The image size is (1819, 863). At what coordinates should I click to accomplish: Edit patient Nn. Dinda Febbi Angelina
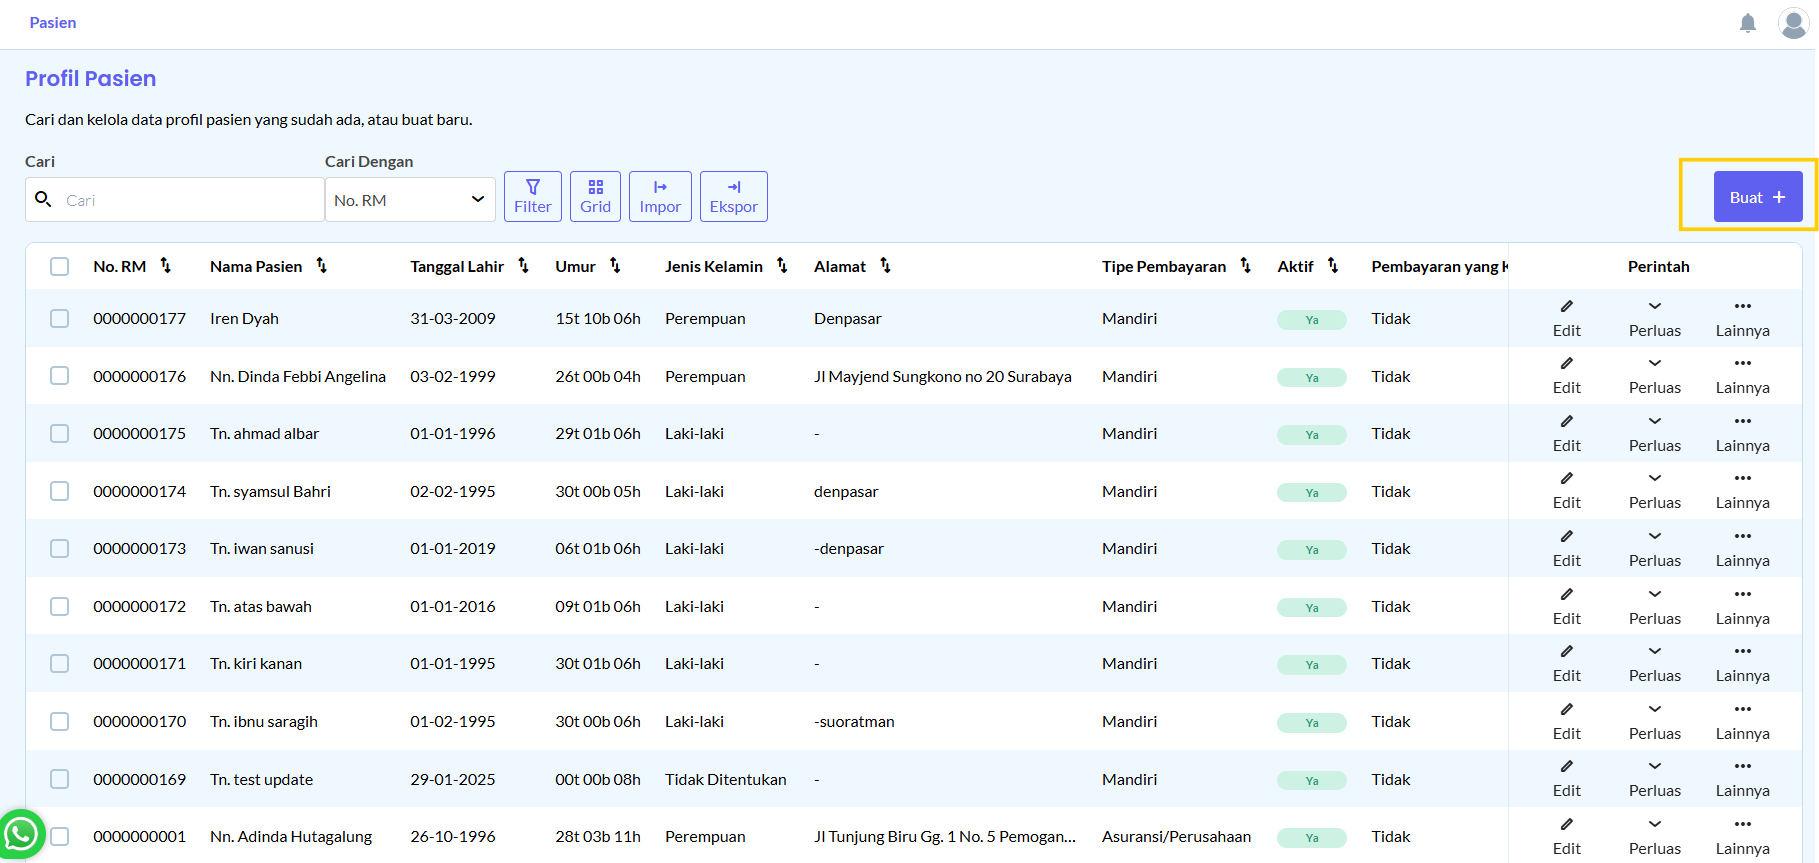1567,376
